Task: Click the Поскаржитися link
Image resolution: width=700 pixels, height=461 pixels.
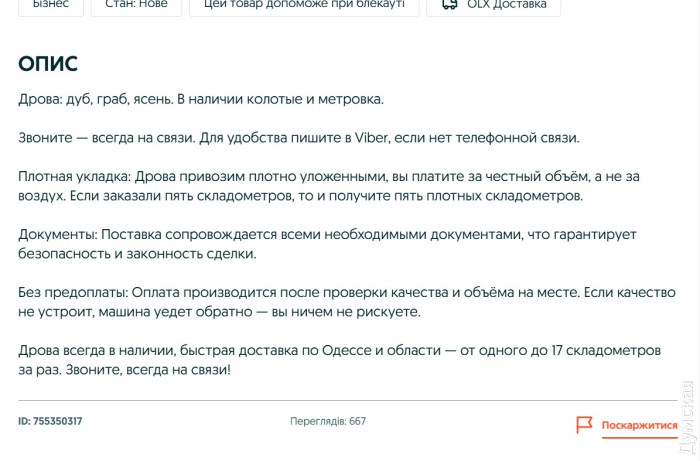Action: coord(639,426)
